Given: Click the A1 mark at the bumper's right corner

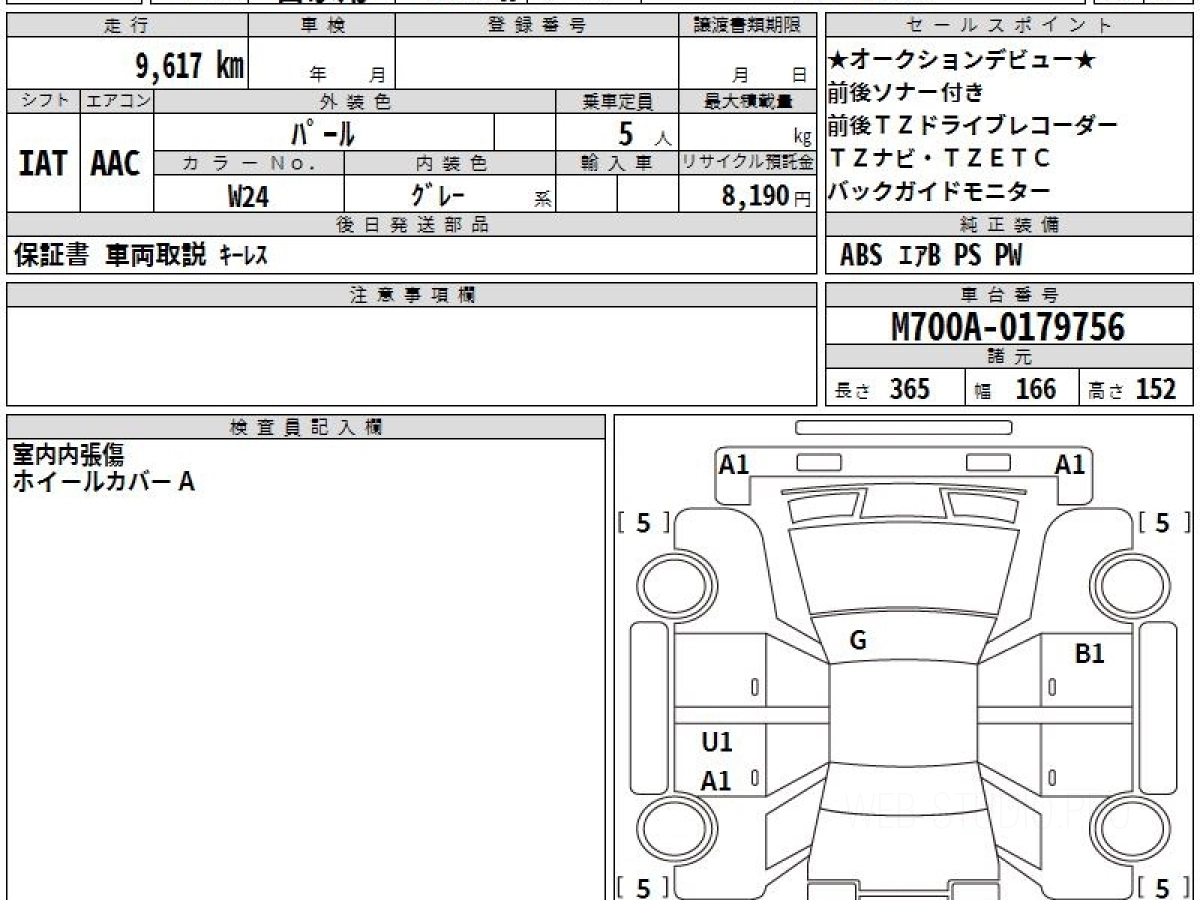Looking at the screenshot, I should coord(1070,464).
